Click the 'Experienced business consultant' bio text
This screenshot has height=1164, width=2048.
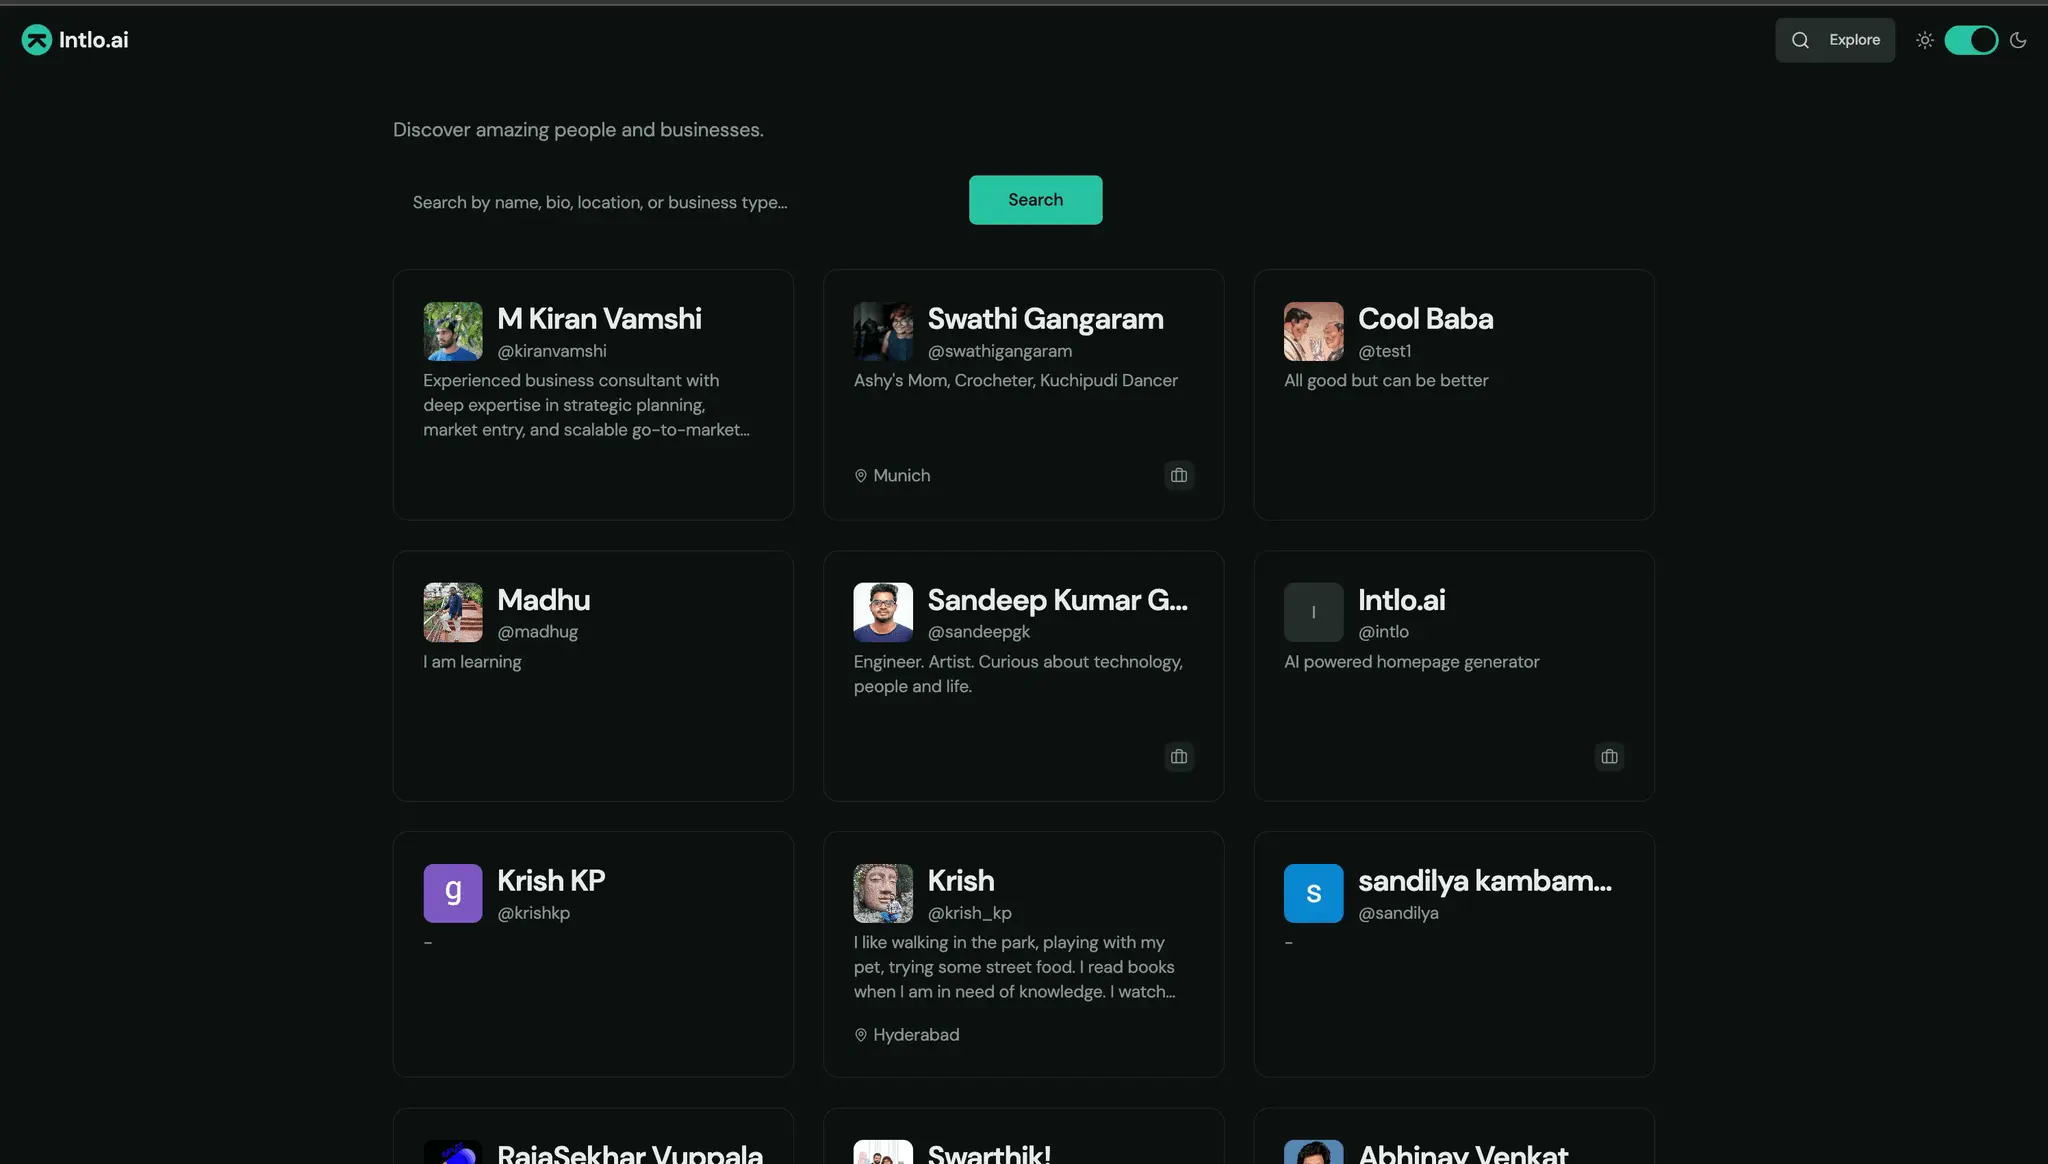tap(586, 405)
